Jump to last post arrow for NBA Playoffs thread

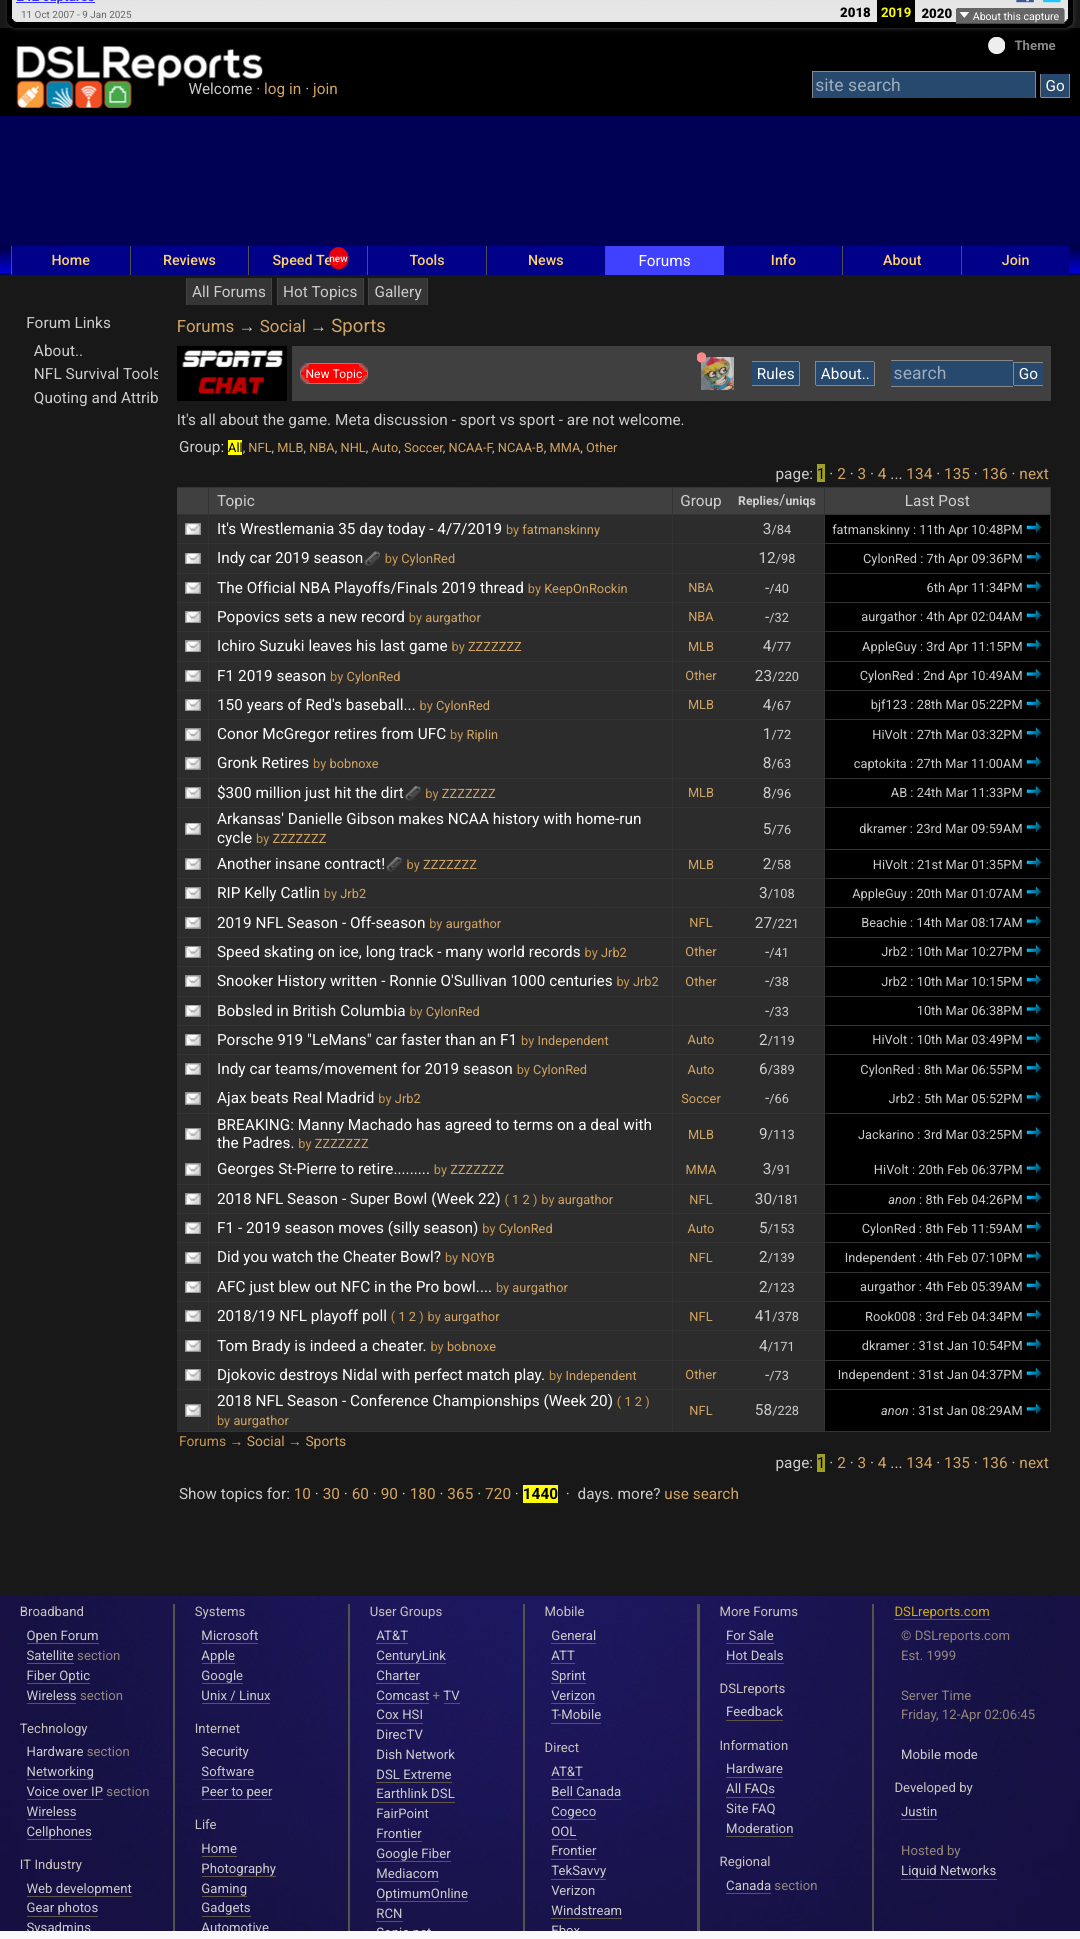1034,587
